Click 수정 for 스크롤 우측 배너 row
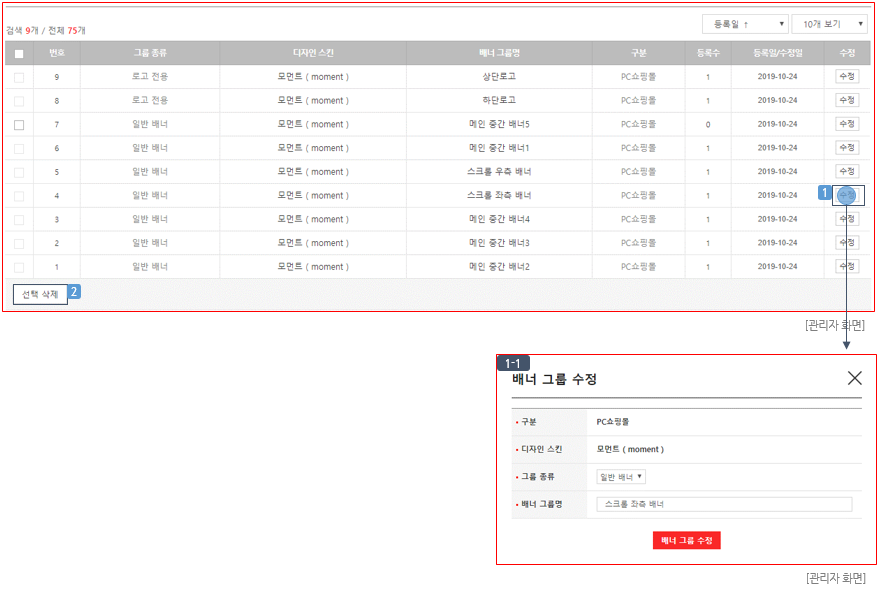881x589 pixels. (x=847, y=171)
